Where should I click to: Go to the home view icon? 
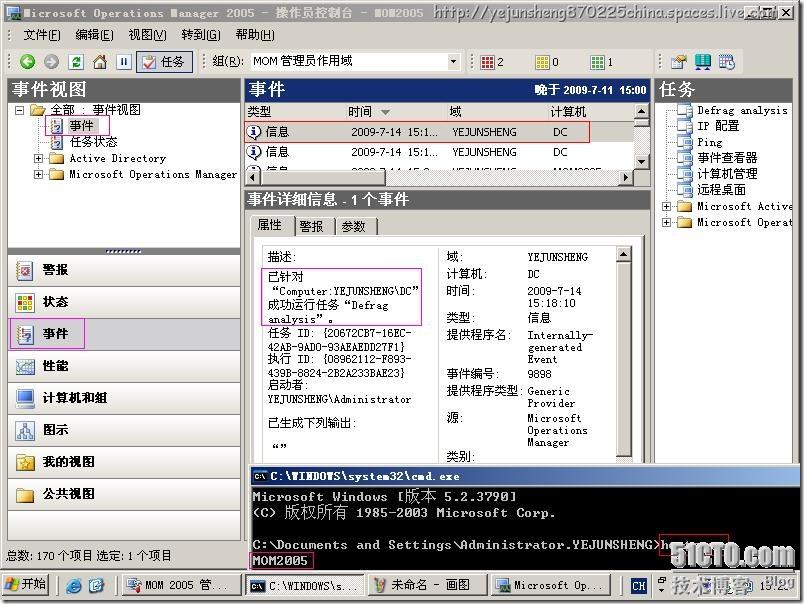pyautogui.click(x=100, y=62)
